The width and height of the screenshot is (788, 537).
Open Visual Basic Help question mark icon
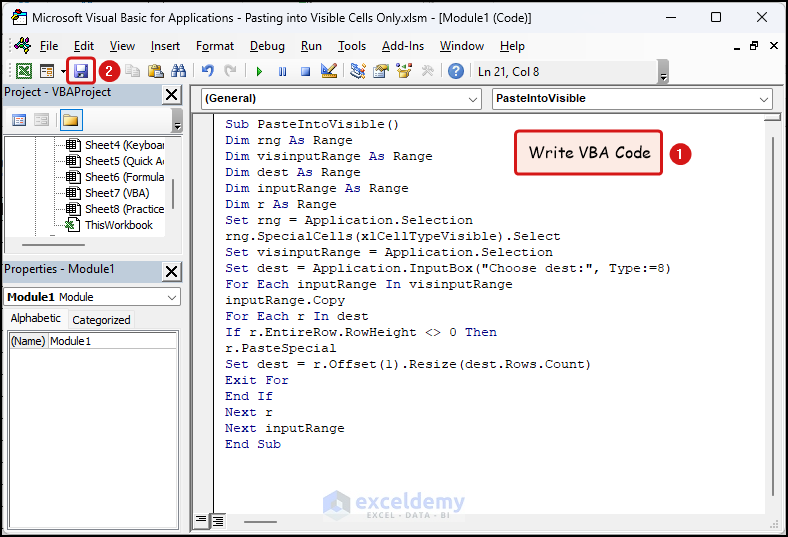coord(456,71)
